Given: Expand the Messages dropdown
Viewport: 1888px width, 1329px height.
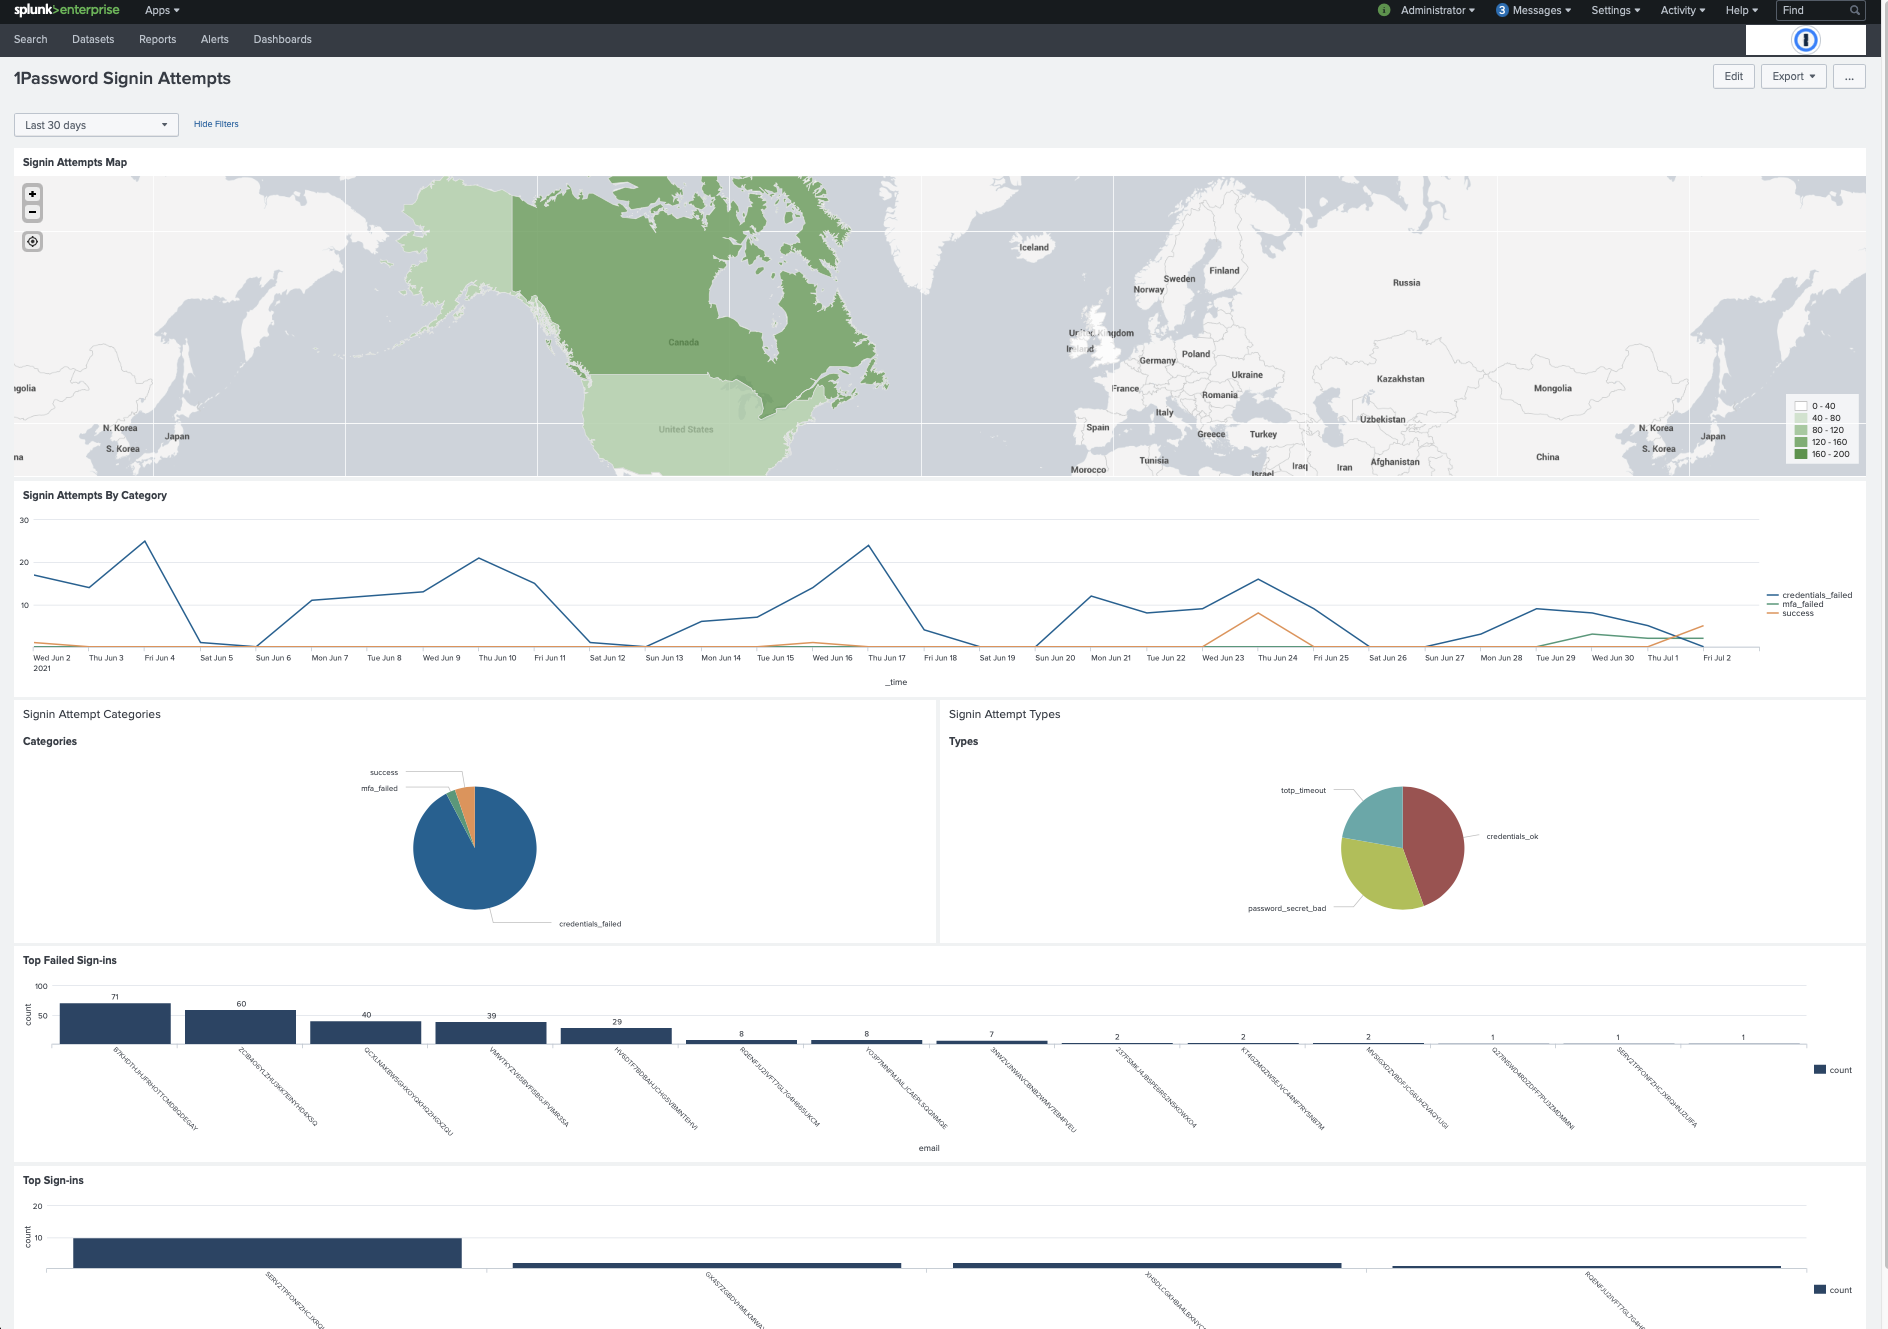Looking at the screenshot, I should tap(1541, 10).
